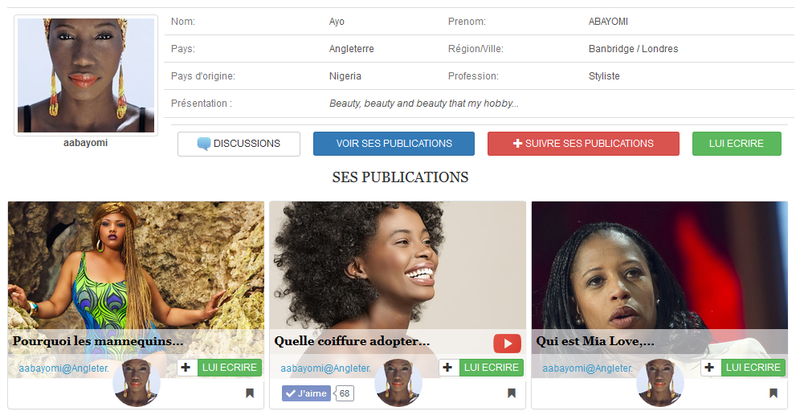Viewport: 800px width, 415px height.
Task: Follow with SUIVRE SES PUBLICATIONS button
Action: [583, 144]
